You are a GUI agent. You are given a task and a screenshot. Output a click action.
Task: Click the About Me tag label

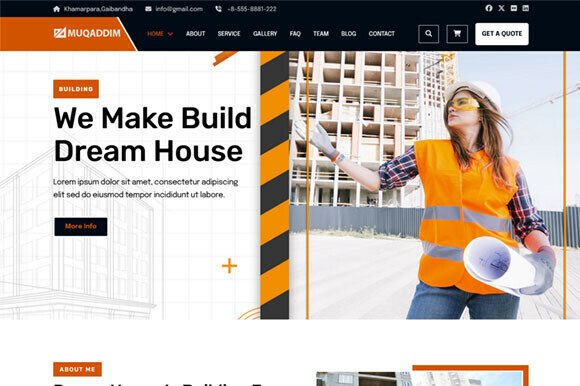[77, 369]
